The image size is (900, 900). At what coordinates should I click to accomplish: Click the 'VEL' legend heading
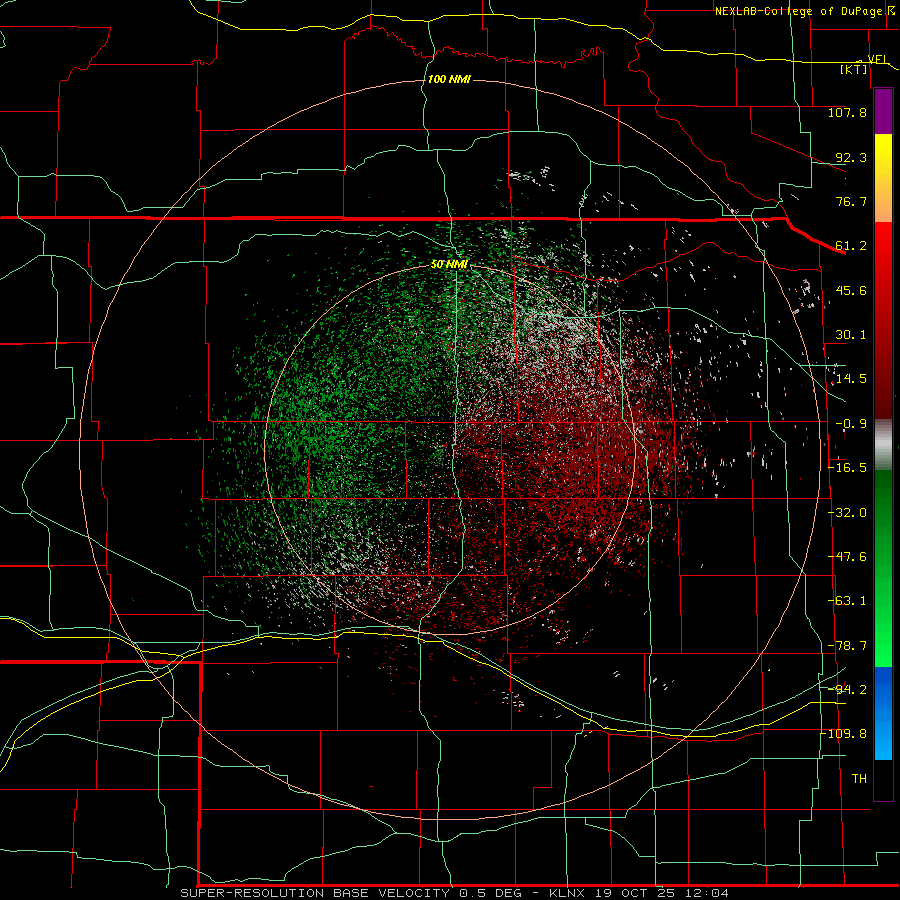(x=878, y=59)
